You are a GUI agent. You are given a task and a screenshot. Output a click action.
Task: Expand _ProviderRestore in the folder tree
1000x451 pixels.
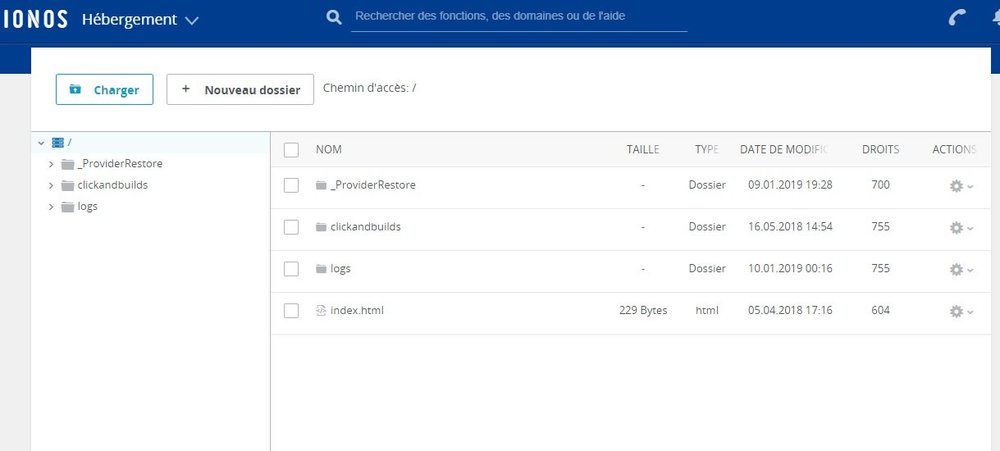[51, 164]
